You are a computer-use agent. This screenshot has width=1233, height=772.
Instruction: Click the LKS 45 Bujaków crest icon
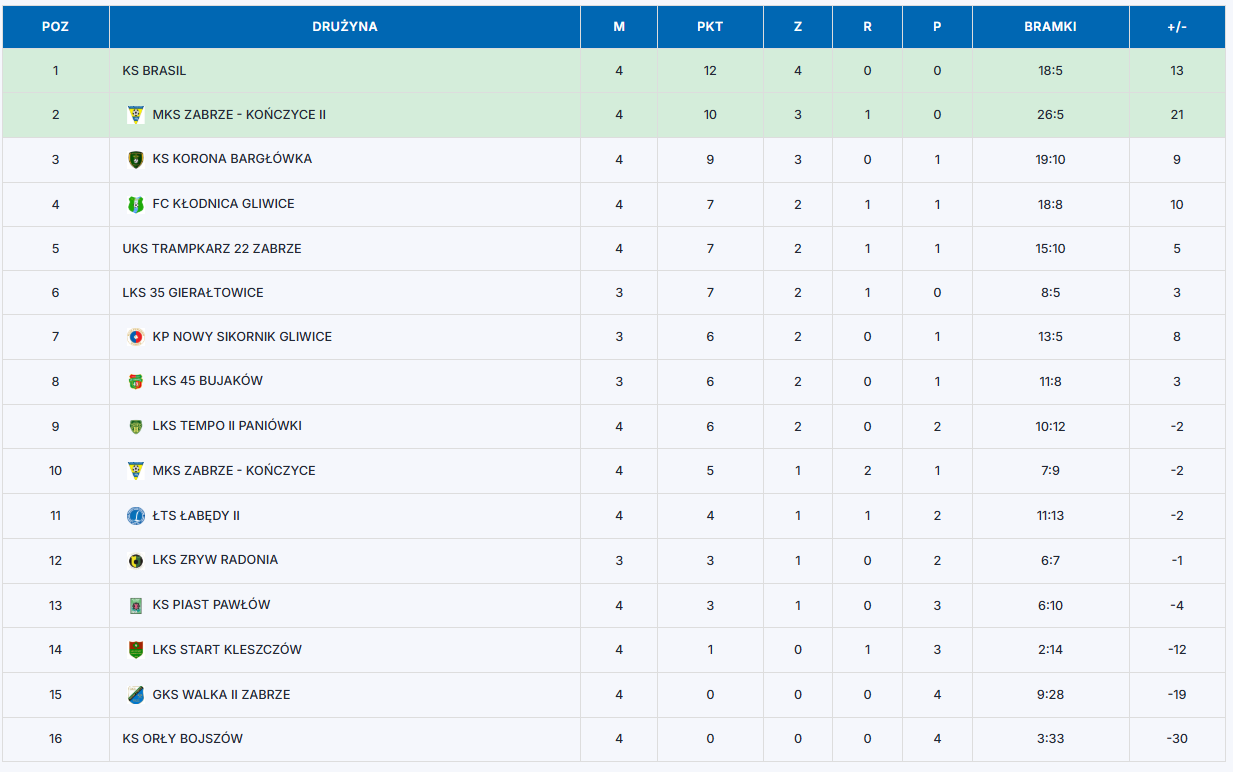tap(135, 381)
